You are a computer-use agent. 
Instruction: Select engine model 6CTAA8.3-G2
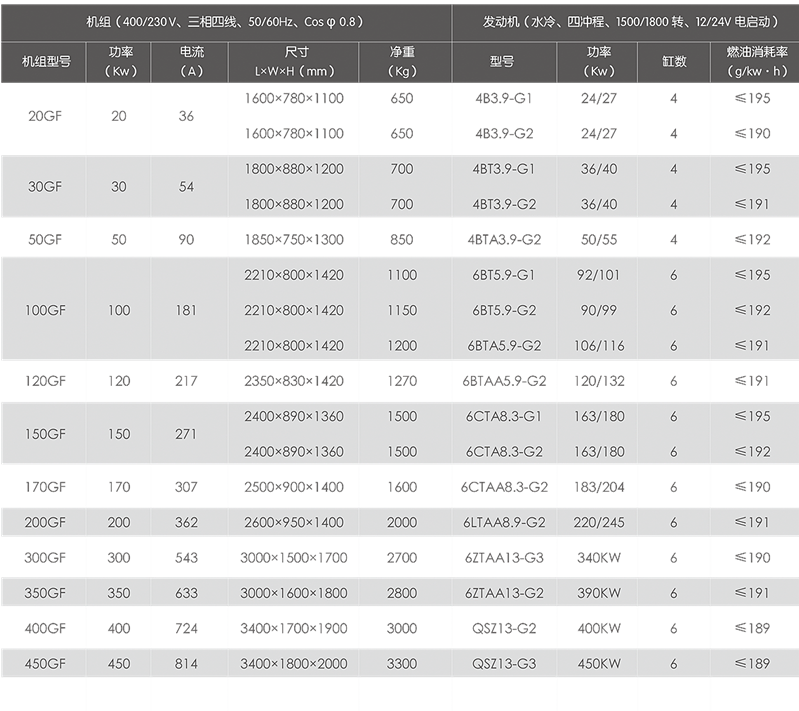[x=504, y=487]
